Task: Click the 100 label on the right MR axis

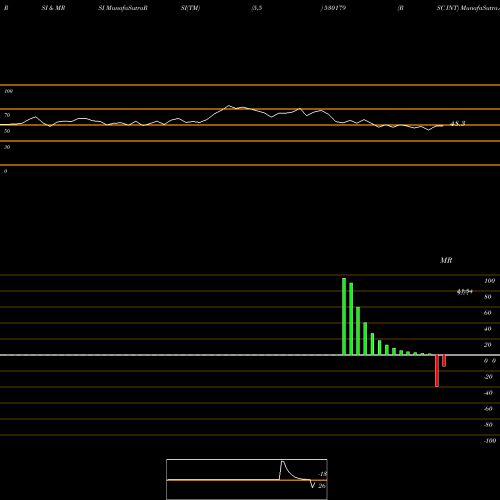Action: (x=489, y=281)
